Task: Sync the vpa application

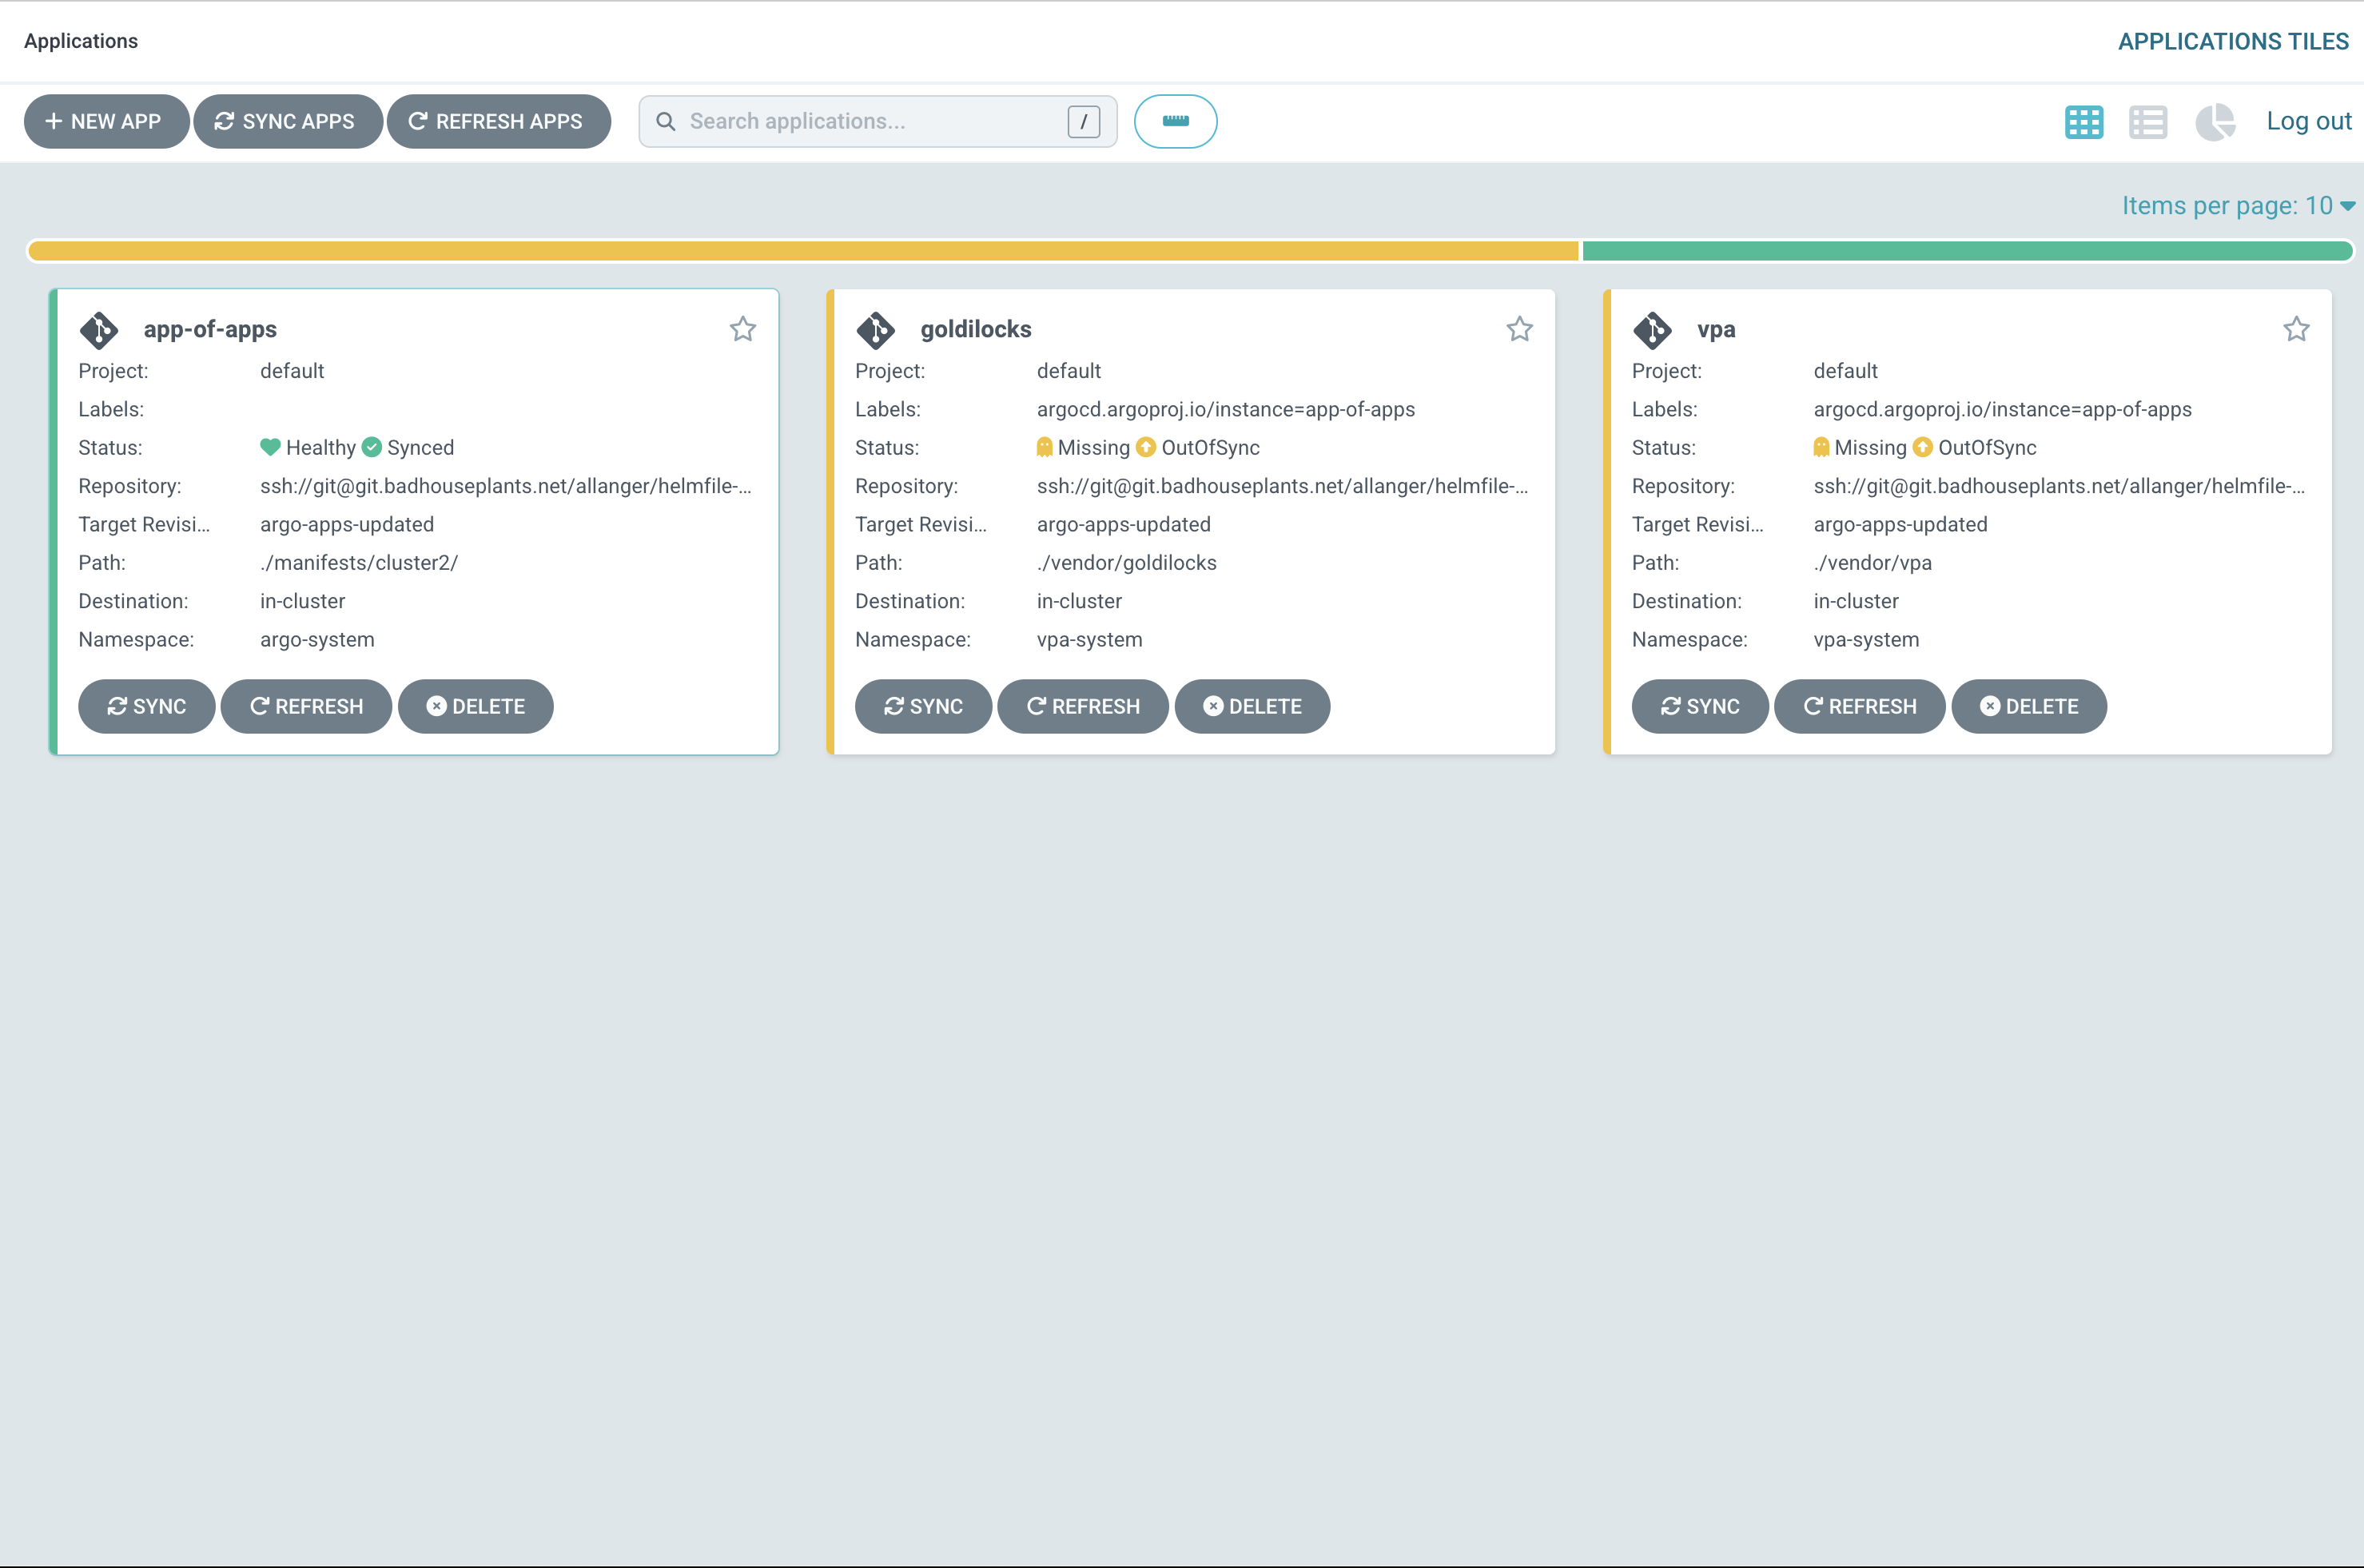Action: [x=1701, y=707]
